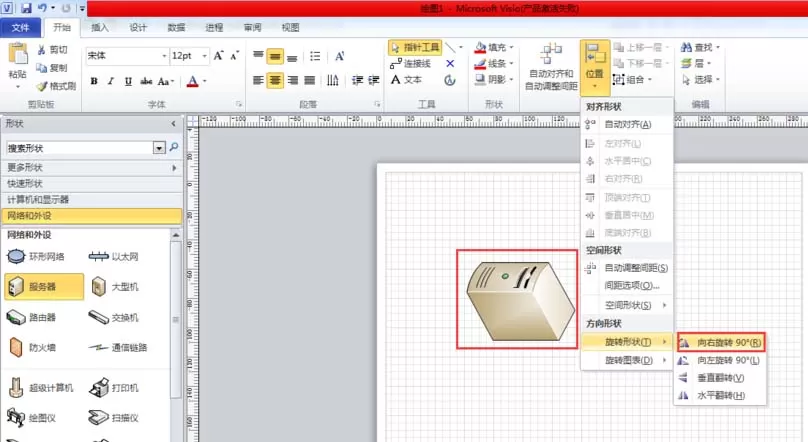Select the Router 路由器 shape
The image size is (808, 442).
(31, 317)
